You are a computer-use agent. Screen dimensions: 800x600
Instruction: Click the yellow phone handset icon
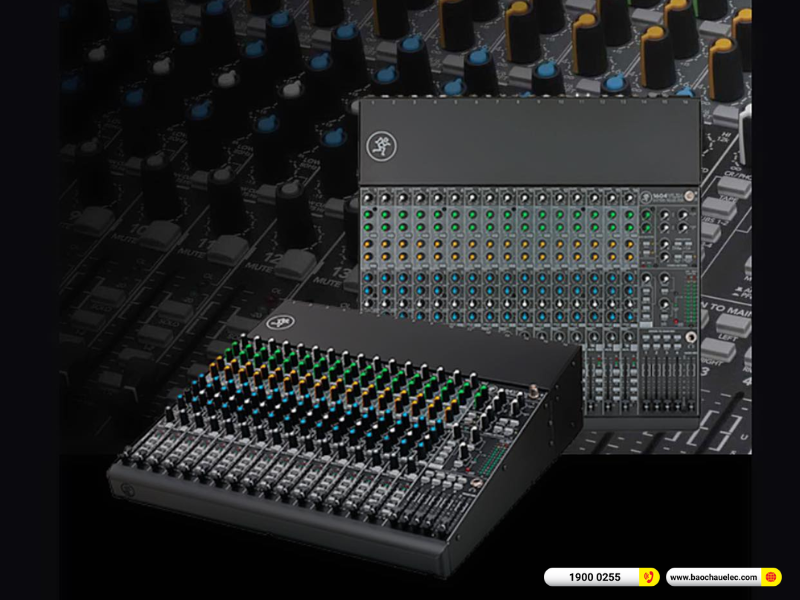[649, 577]
